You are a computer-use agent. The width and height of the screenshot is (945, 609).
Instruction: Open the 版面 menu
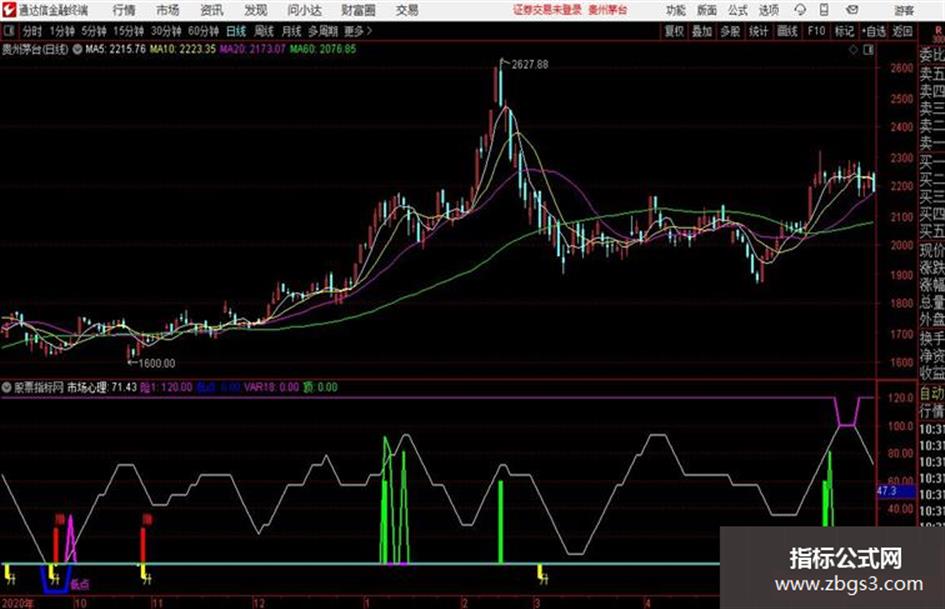pyautogui.click(x=707, y=10)
